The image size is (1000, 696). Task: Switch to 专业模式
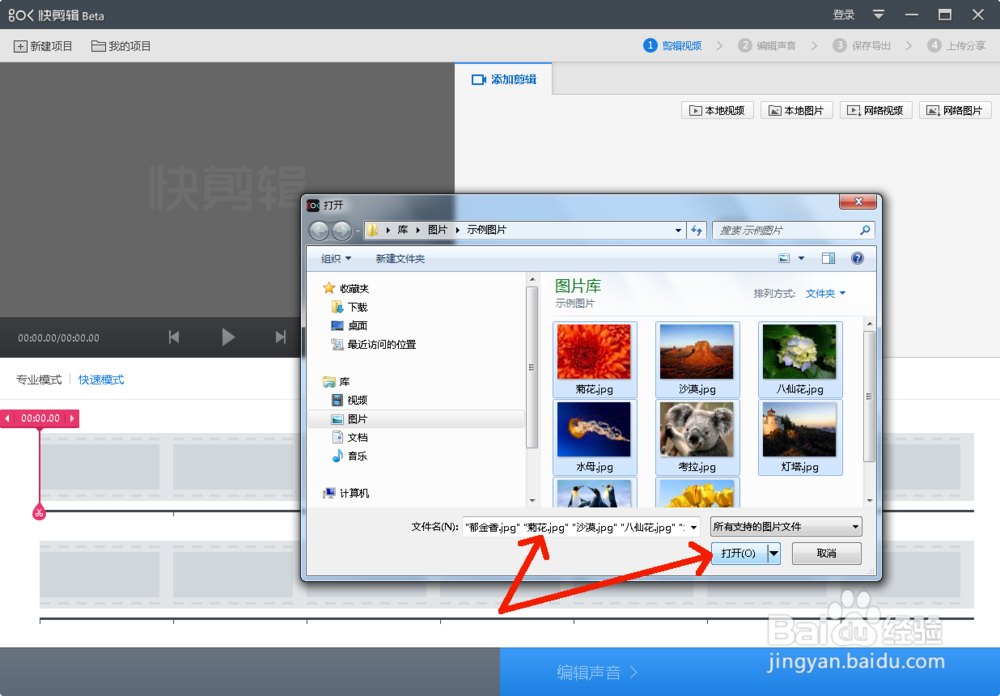click(38, 380)
